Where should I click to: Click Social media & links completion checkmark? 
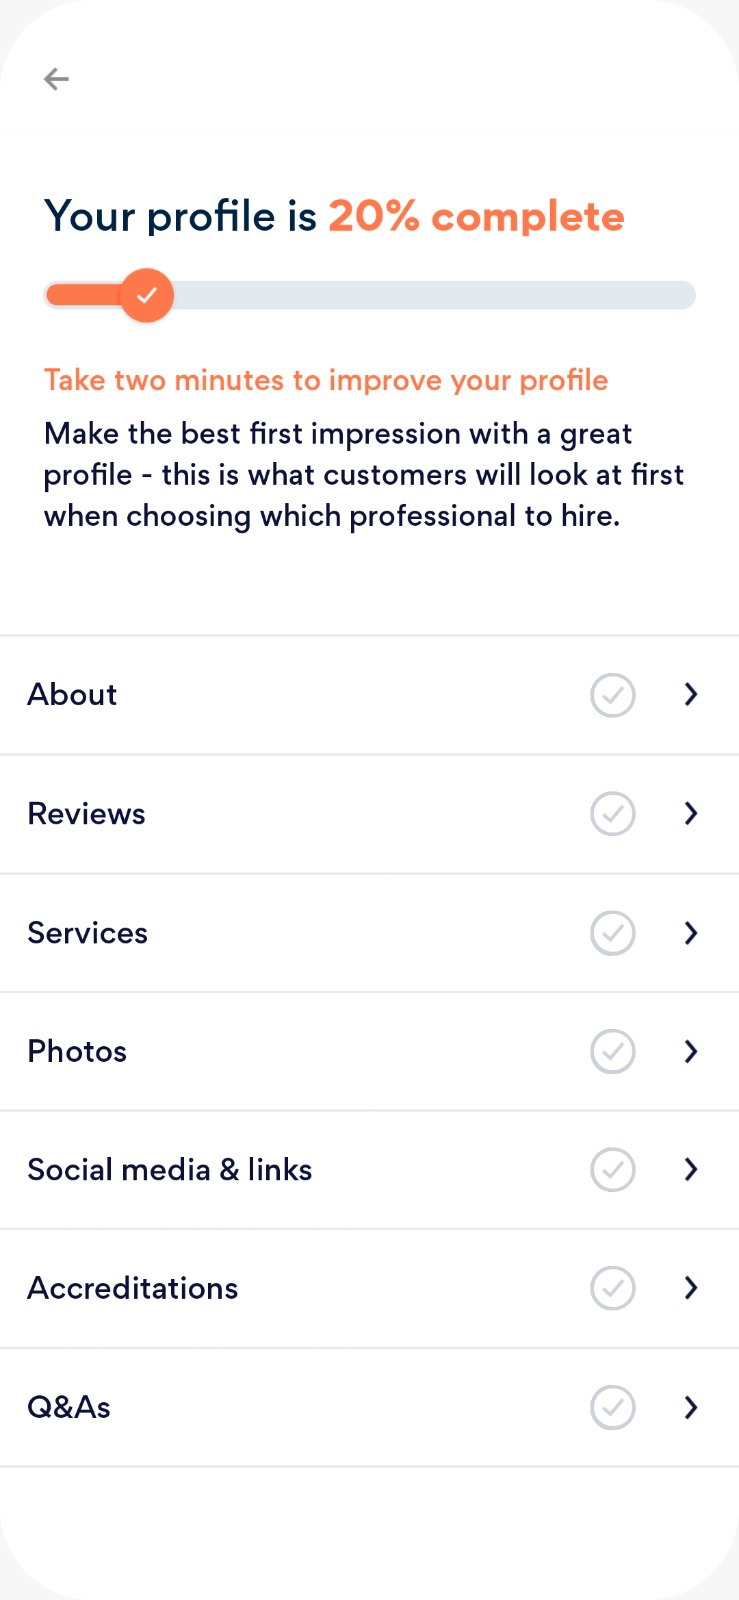tap(613, 1170)
